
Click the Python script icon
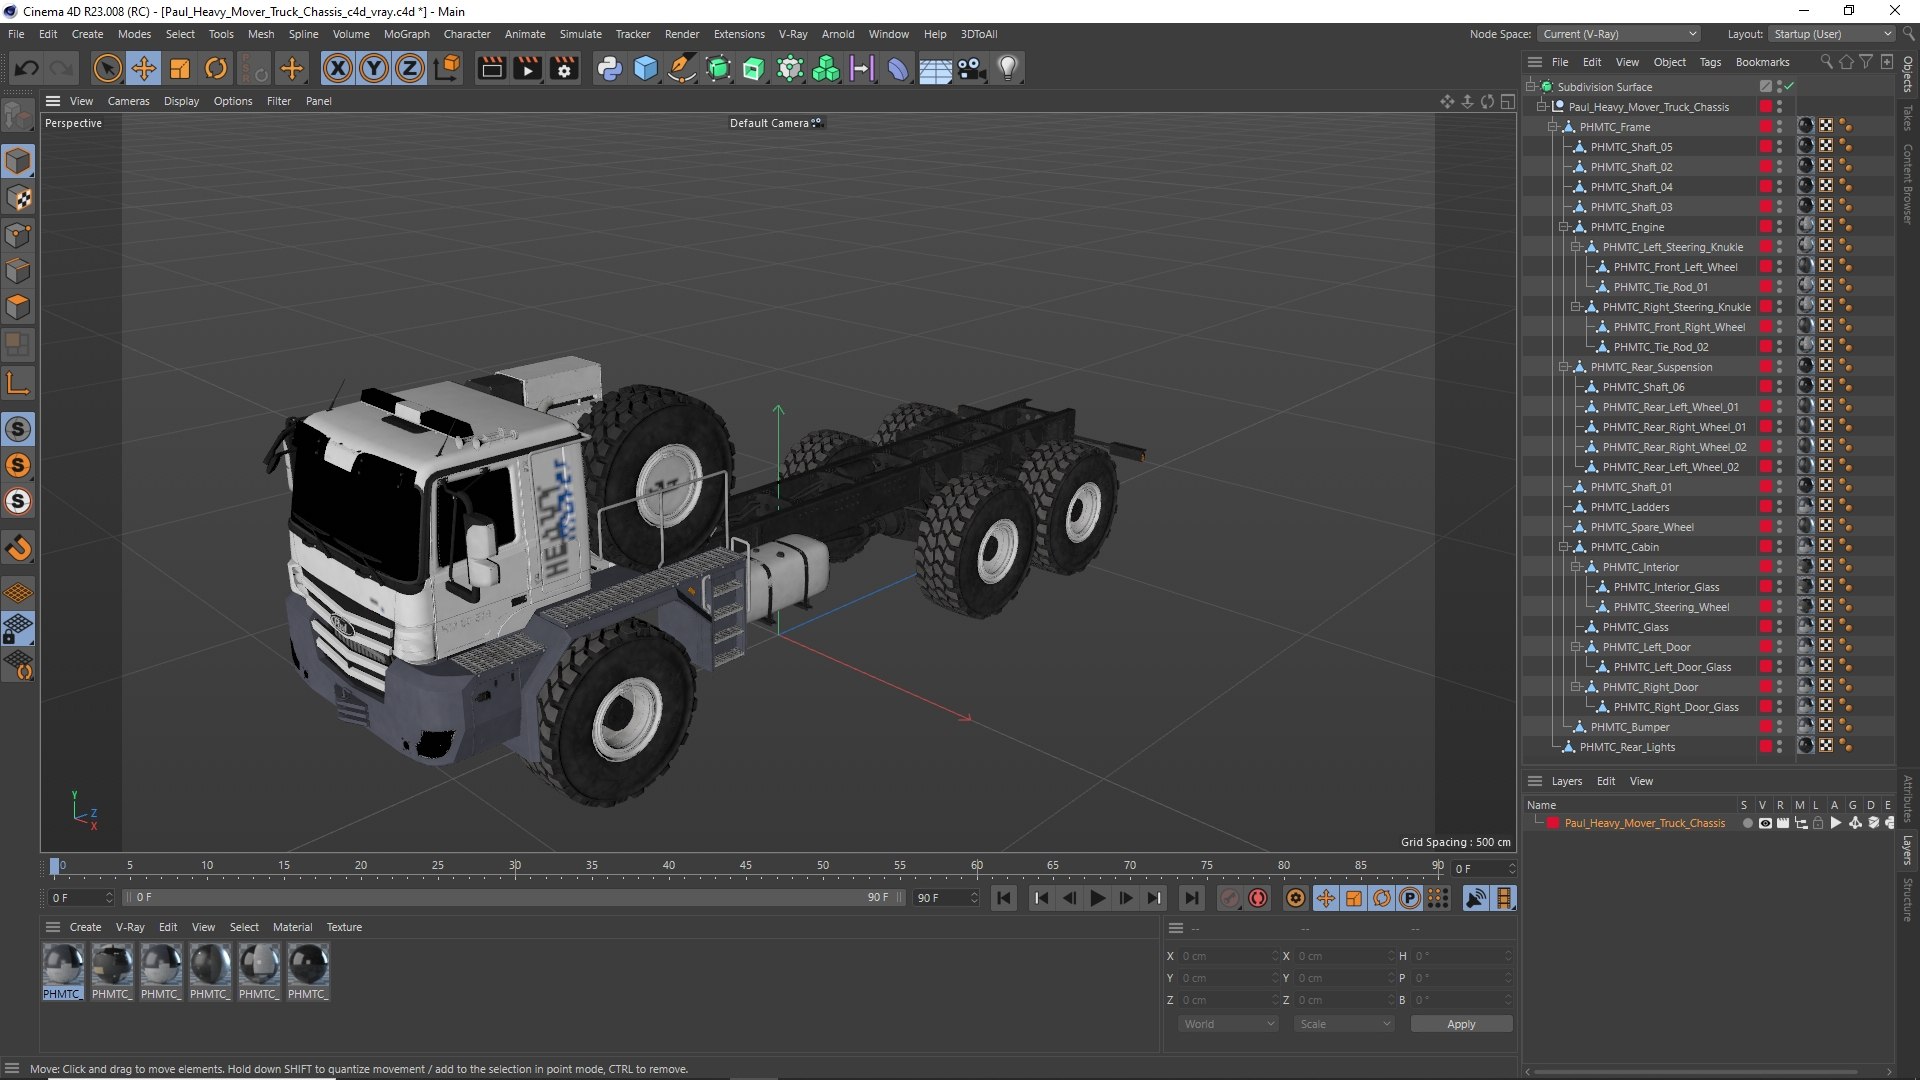coord(609,68)
